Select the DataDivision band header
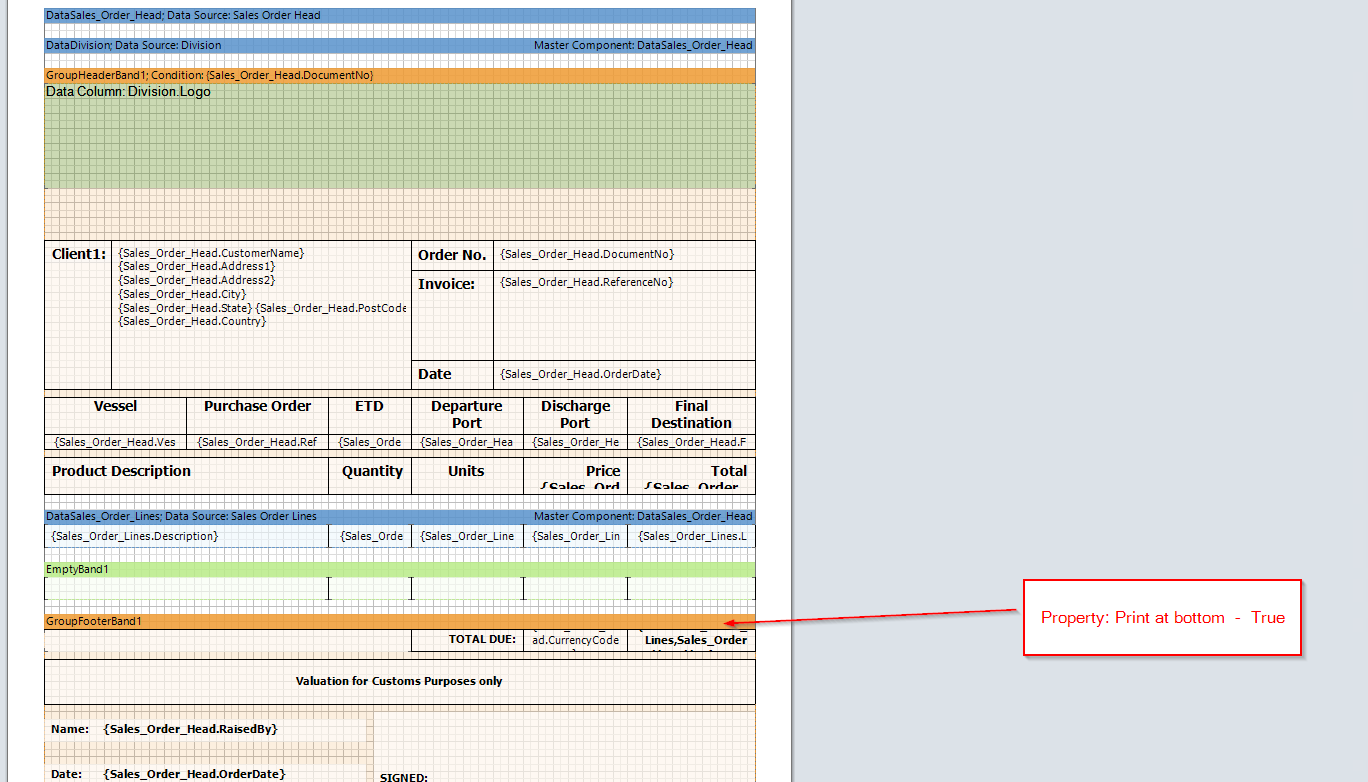The width and height of the screenshot is (1368, 782). click(x=399, y=45)
